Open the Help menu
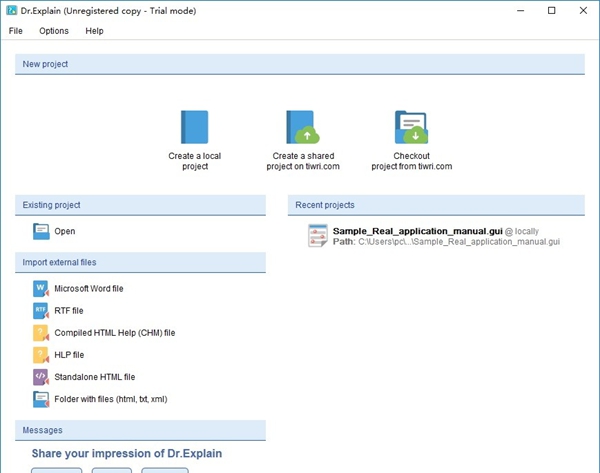Viewport: 600px width, 473px height. (94, 31)
